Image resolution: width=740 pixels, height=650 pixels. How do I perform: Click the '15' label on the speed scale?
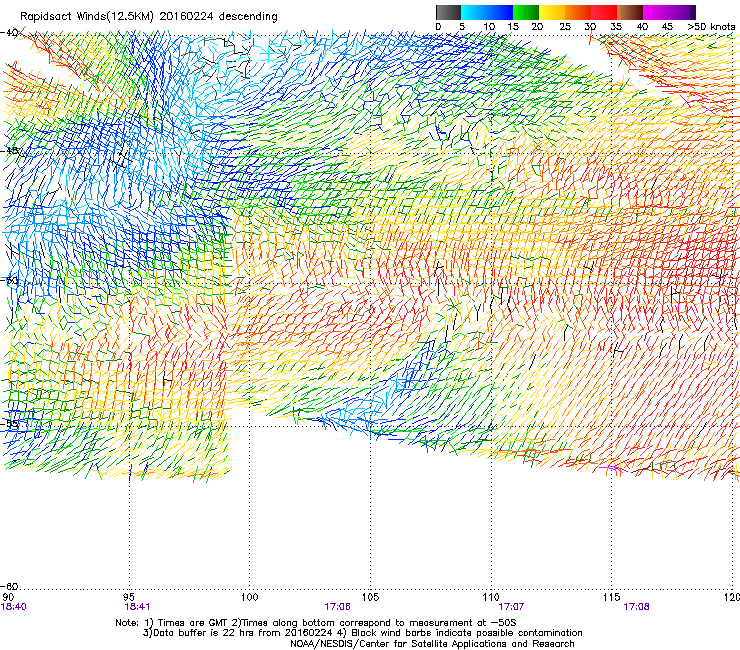(x=513, y=27)
